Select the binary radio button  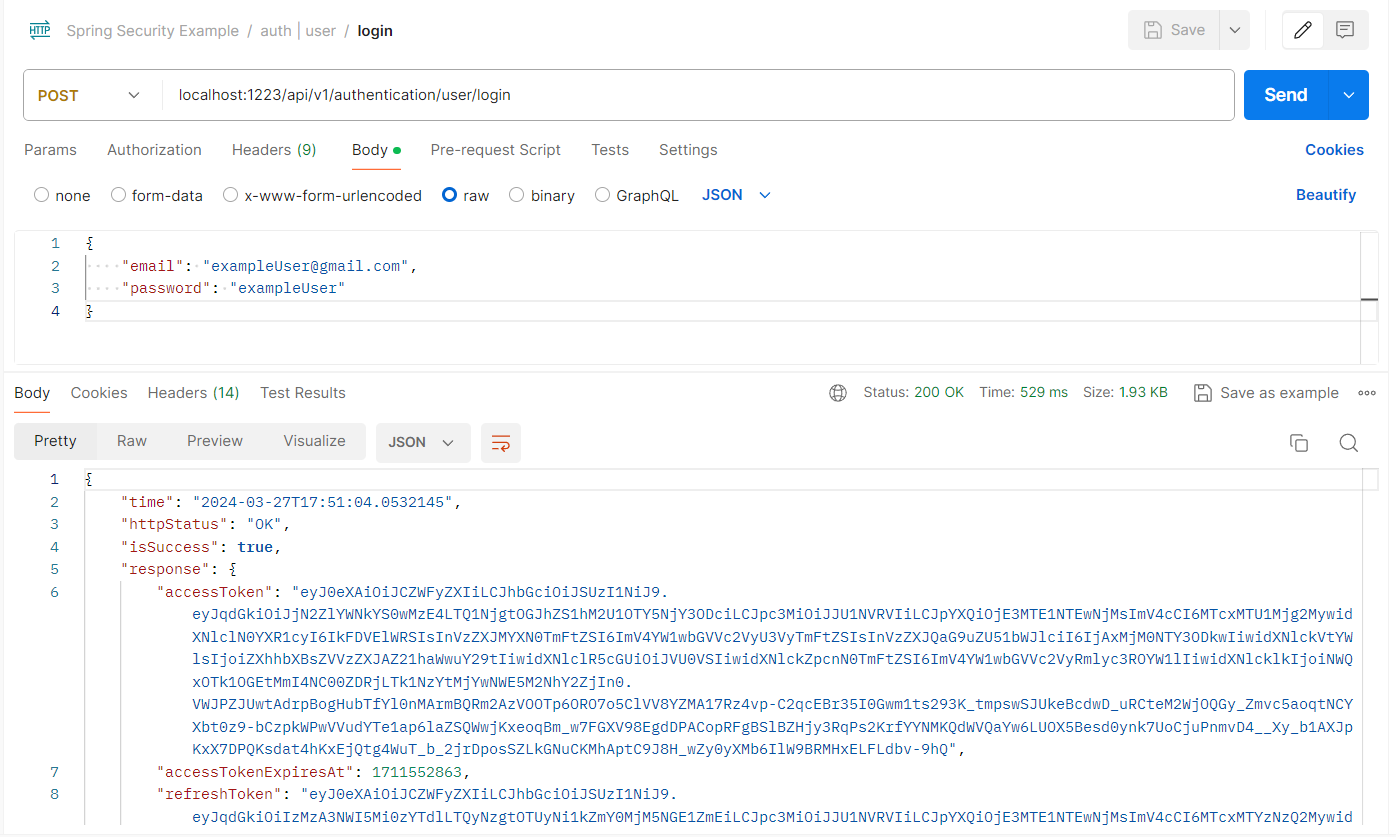pyautogui.click(x=517, y=195)
